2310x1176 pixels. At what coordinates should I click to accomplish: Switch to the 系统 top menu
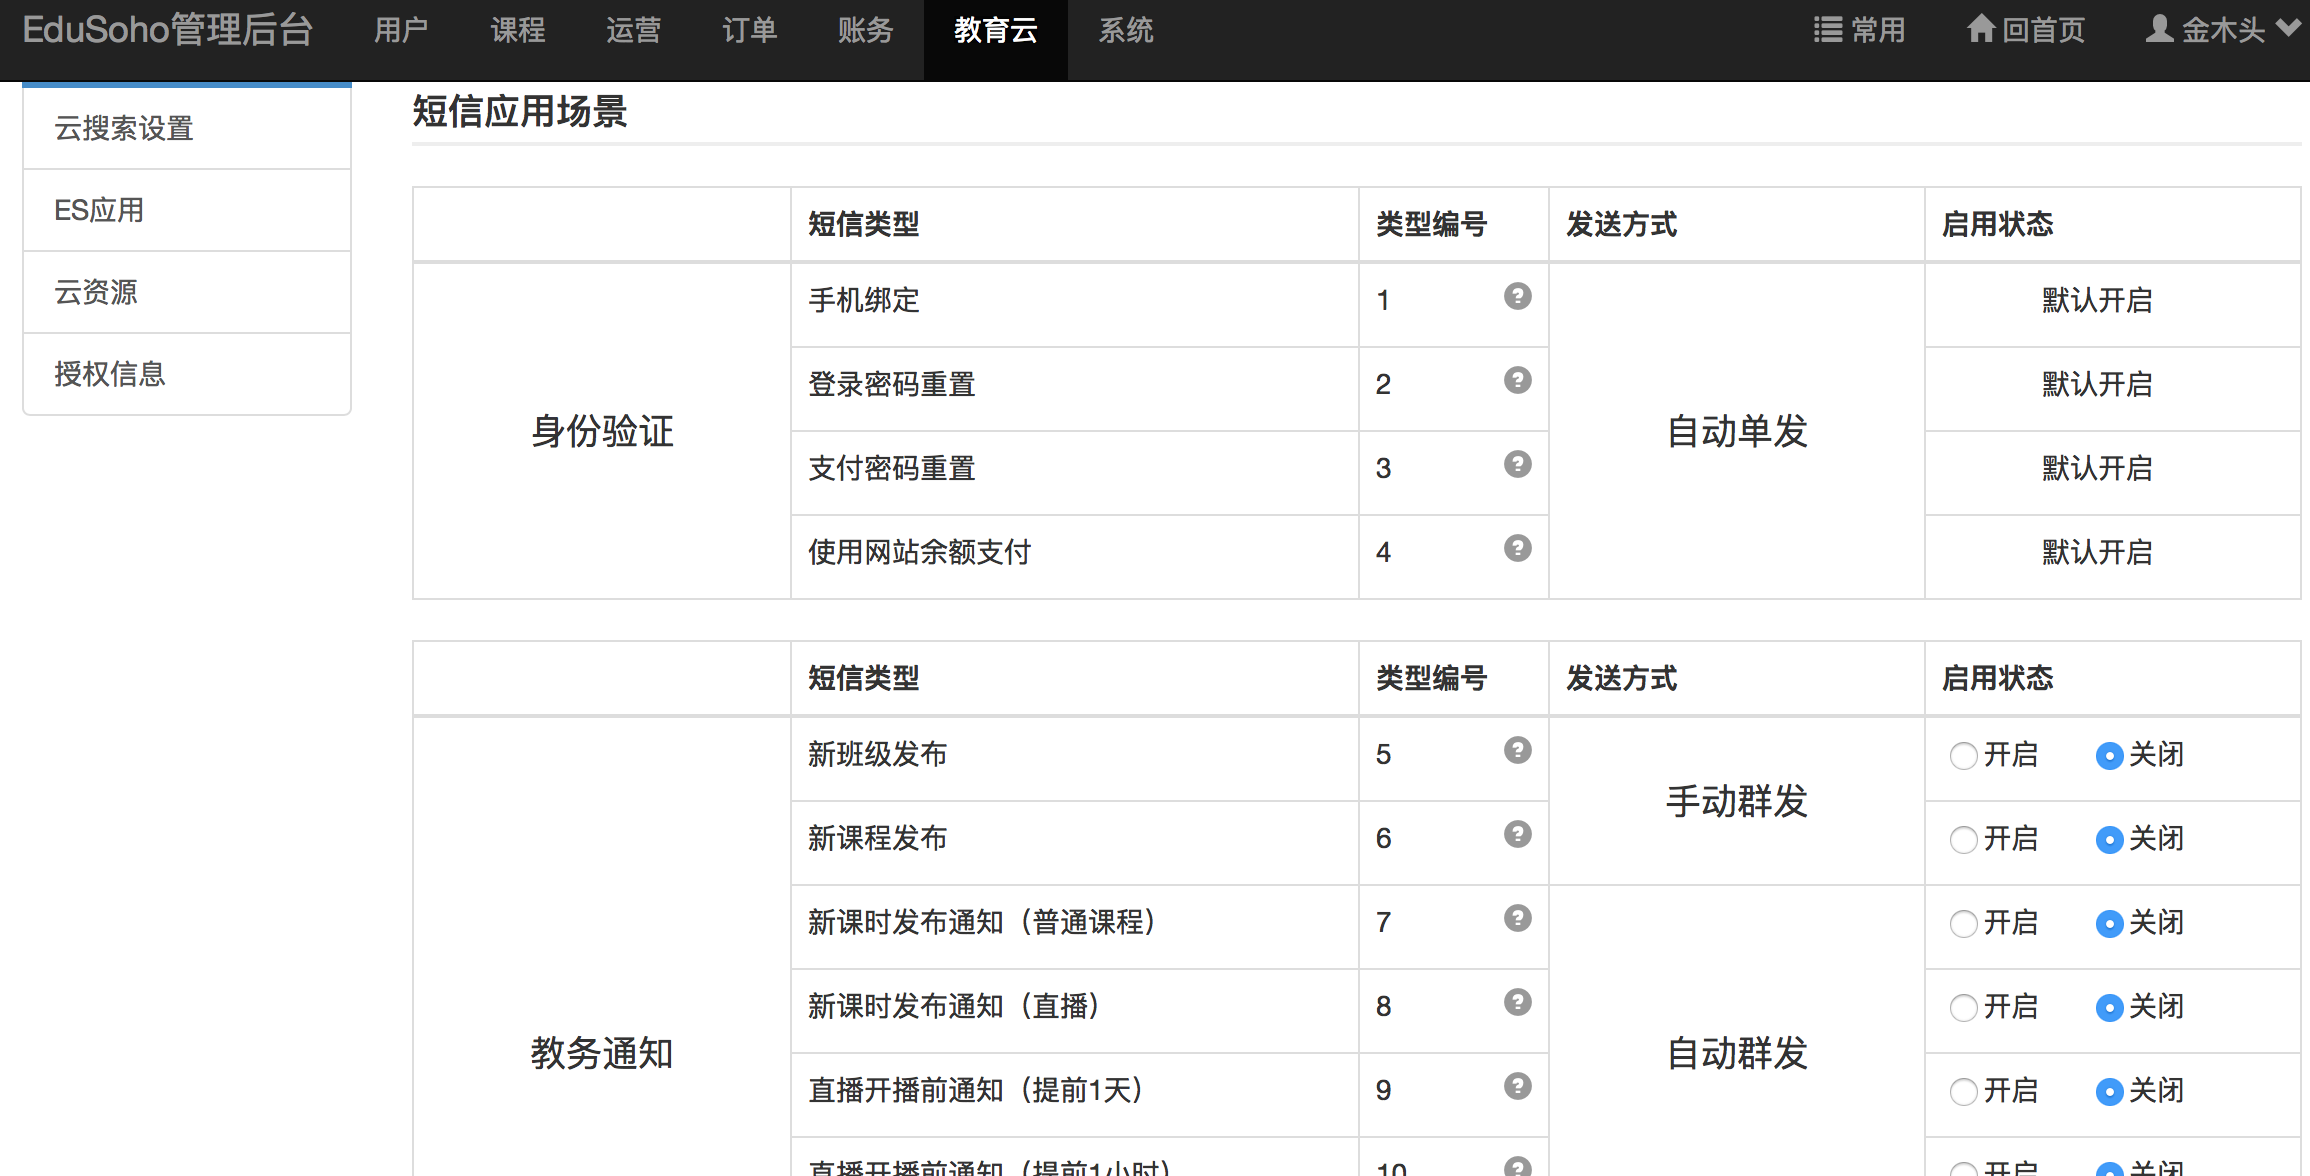coord(1125,30)
